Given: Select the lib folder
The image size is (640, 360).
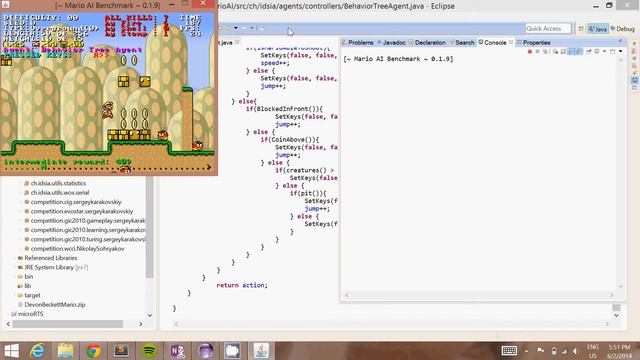Looking at the screenshot, I should click(27, 286).
